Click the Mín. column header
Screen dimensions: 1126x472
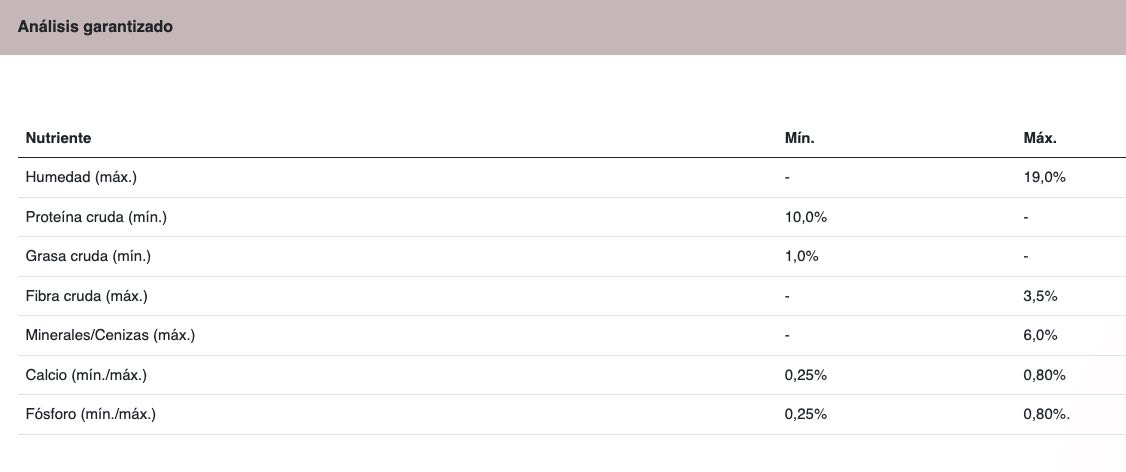[799, 139]
